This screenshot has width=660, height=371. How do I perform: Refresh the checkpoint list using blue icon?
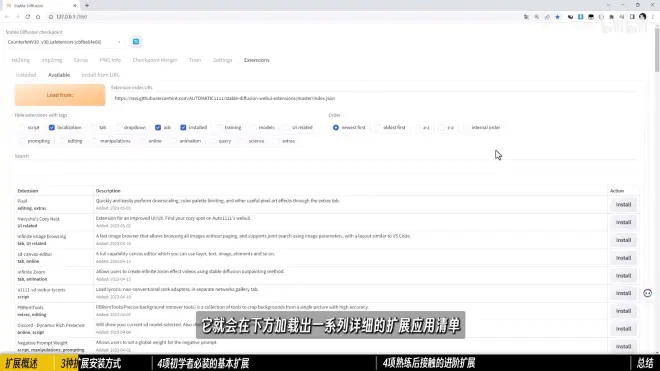pyautogui.click(x=136, y=42)
